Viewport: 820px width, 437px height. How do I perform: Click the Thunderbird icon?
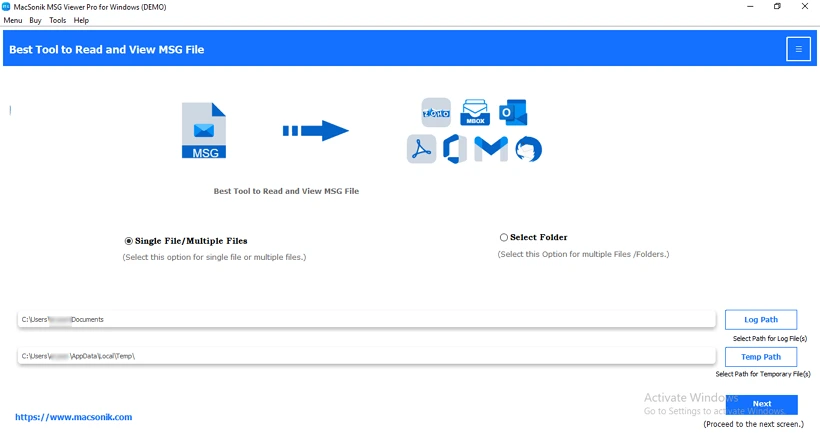[528, 149]
